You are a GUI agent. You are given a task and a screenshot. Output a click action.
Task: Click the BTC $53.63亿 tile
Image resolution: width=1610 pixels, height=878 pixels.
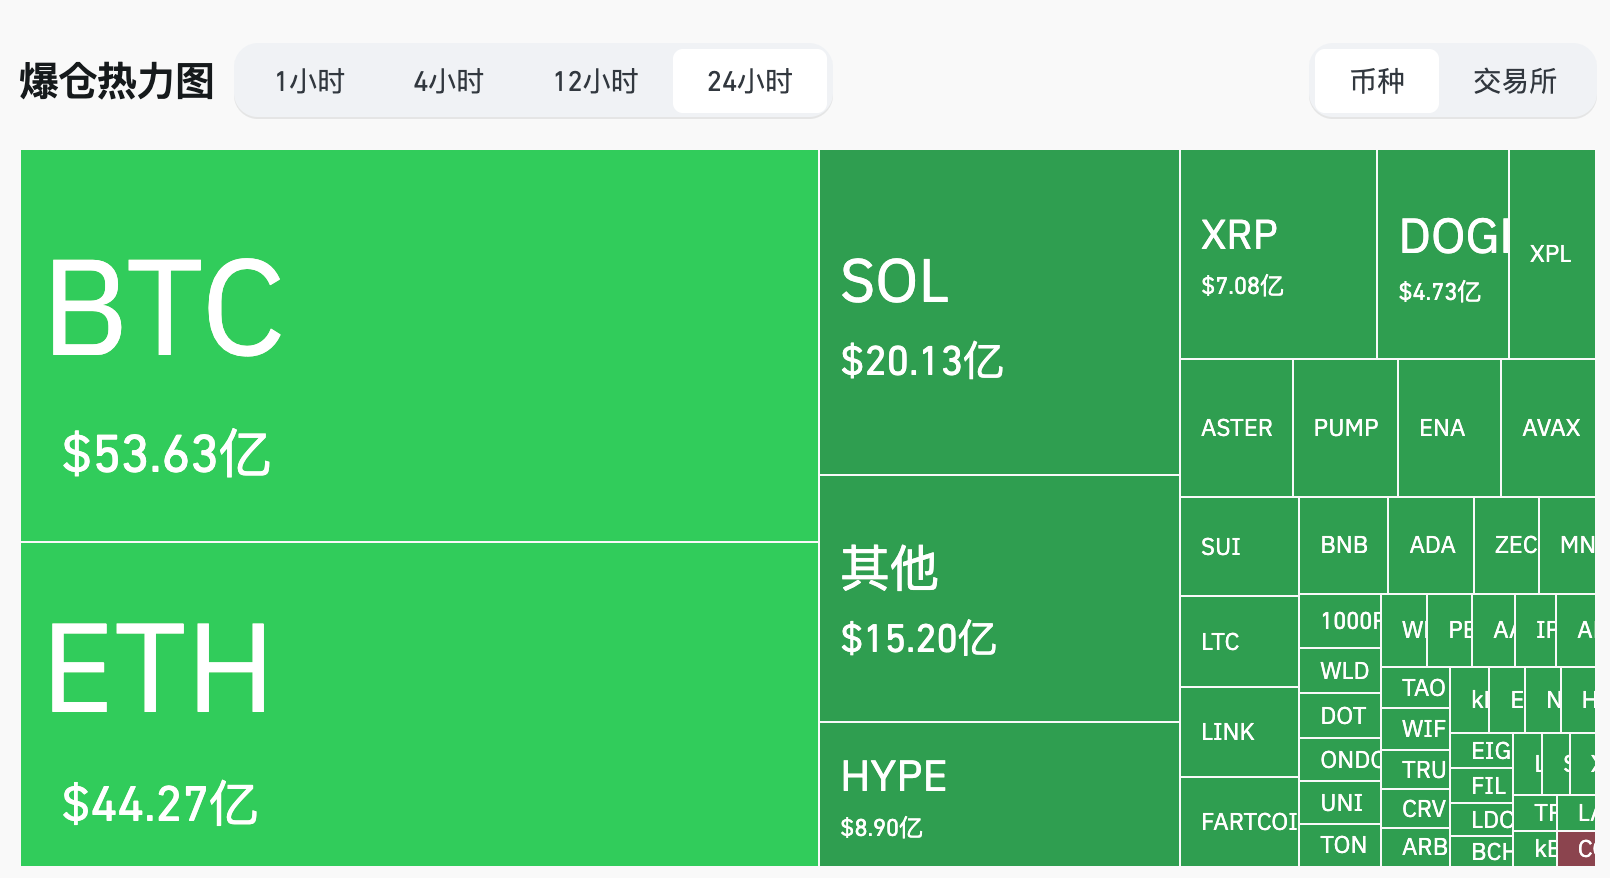click(x=419, y=345)
